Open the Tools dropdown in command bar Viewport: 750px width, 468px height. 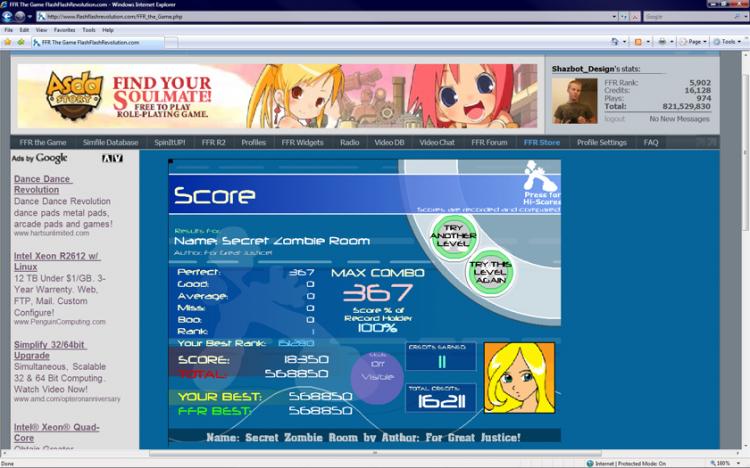[x=728, y=42]
